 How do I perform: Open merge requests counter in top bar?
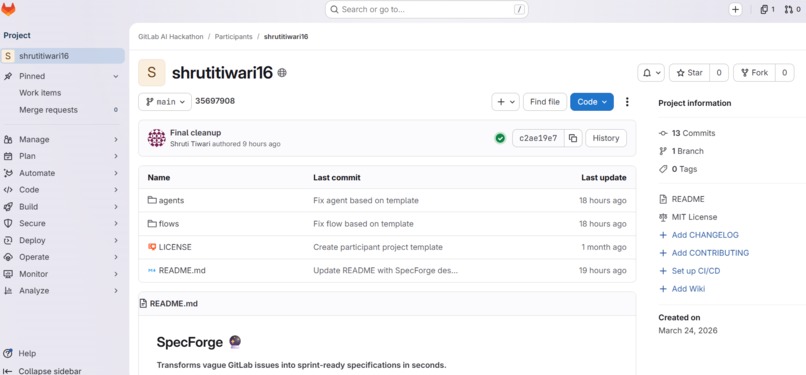pos(792,9)
